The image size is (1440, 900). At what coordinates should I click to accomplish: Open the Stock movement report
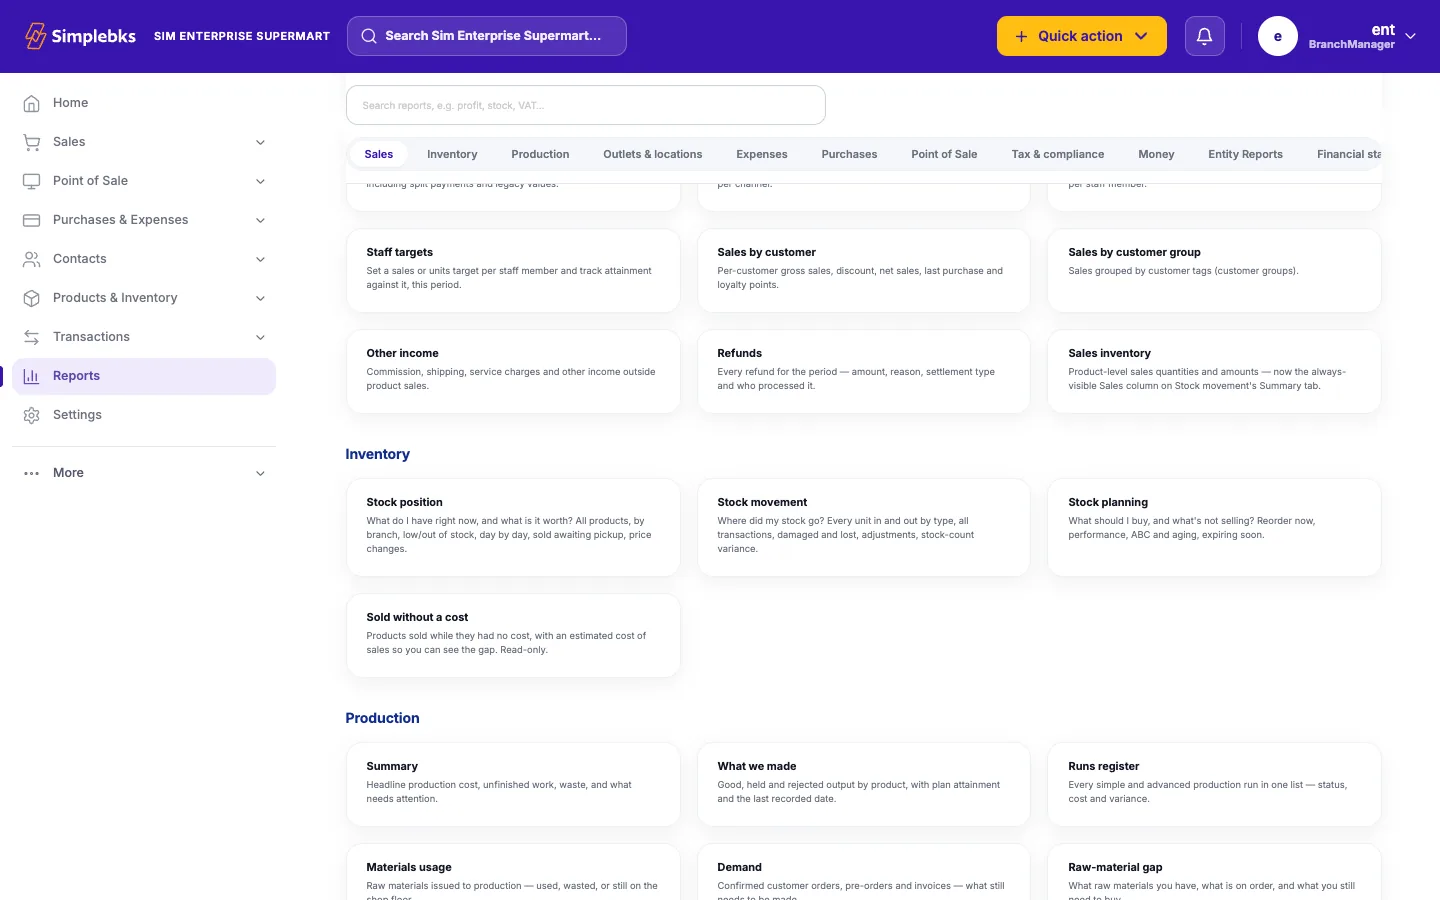864,527
